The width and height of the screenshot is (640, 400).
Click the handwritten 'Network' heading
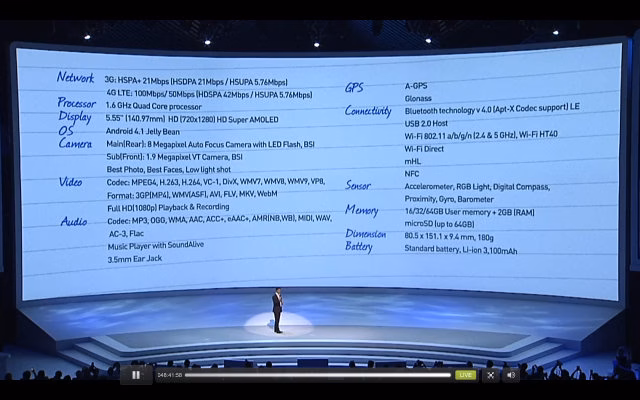76,77
